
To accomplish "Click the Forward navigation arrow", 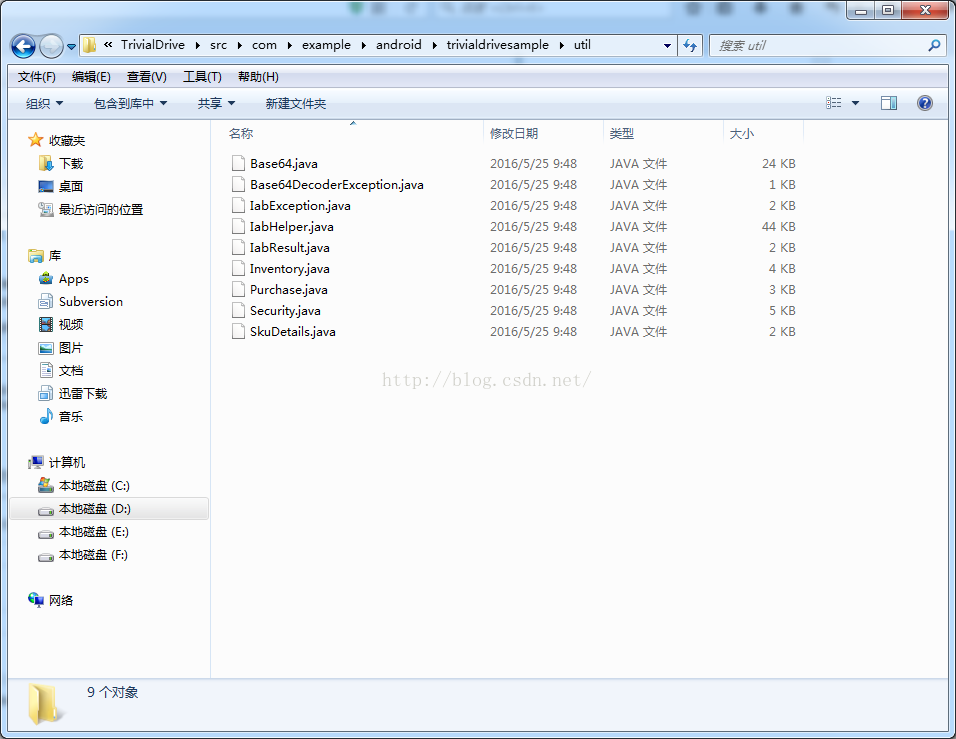I will coord(51,46).
